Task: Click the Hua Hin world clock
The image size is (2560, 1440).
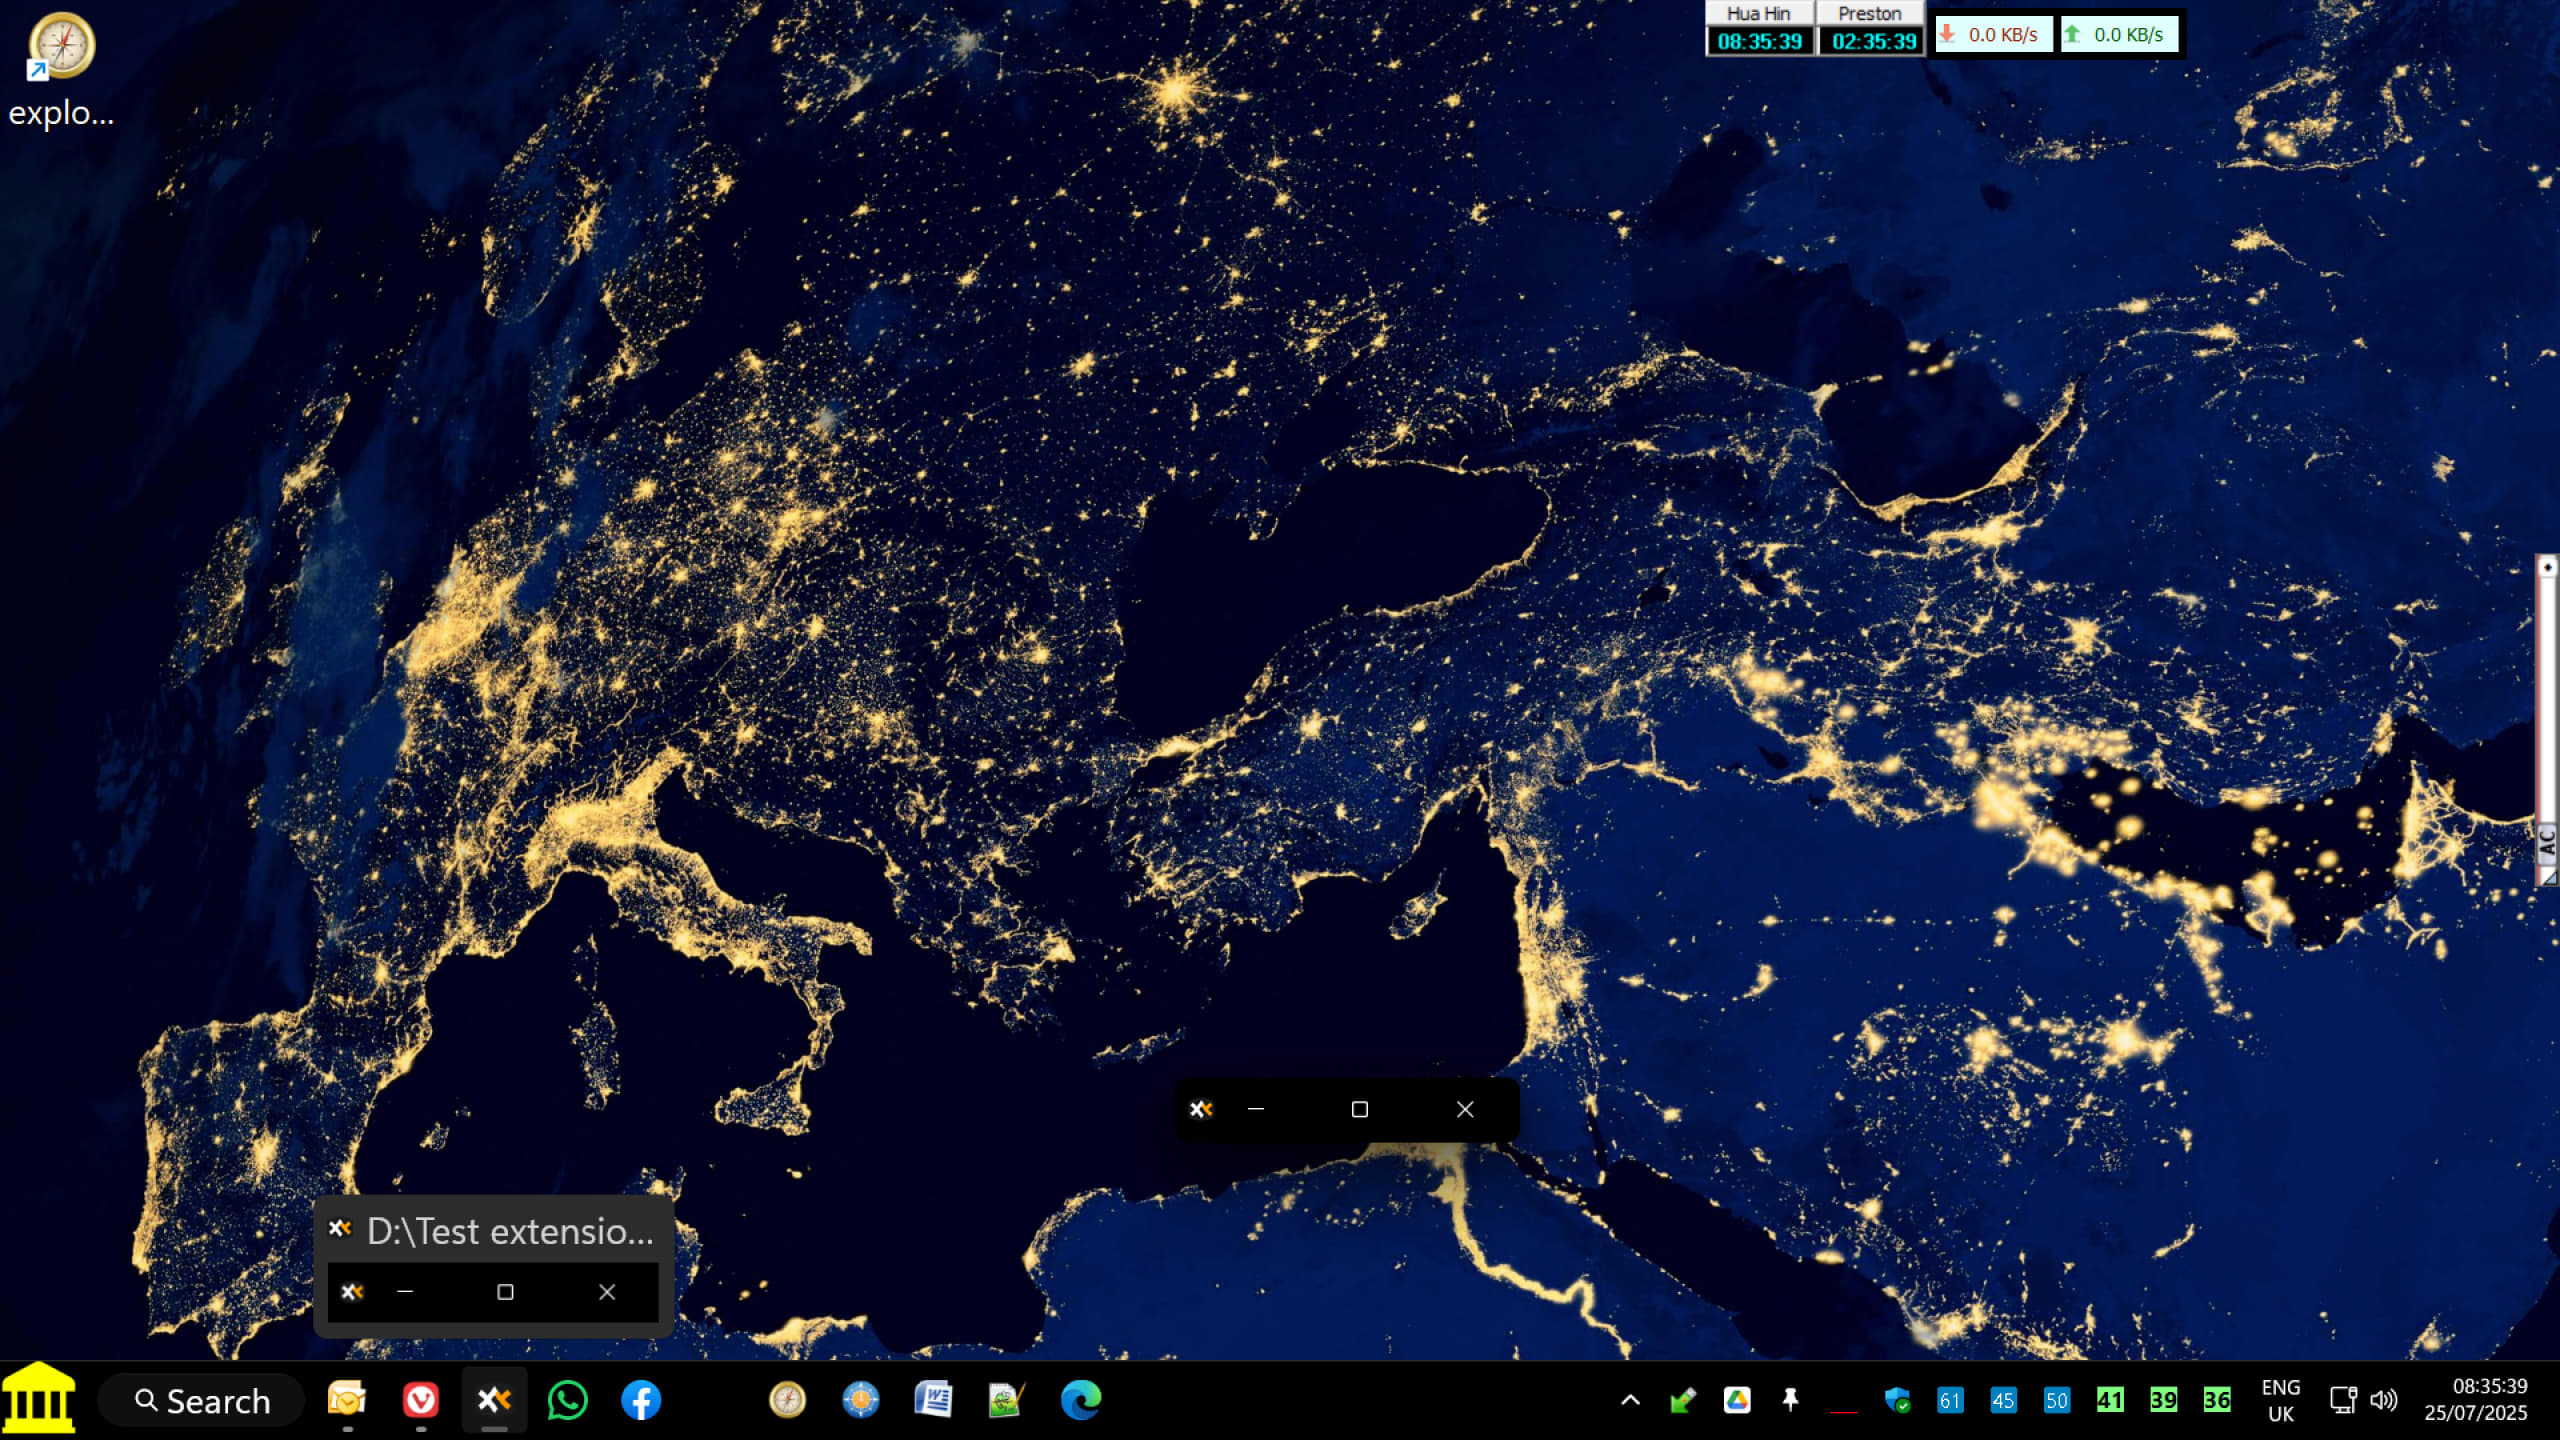Action: (x=1759, y=28)
